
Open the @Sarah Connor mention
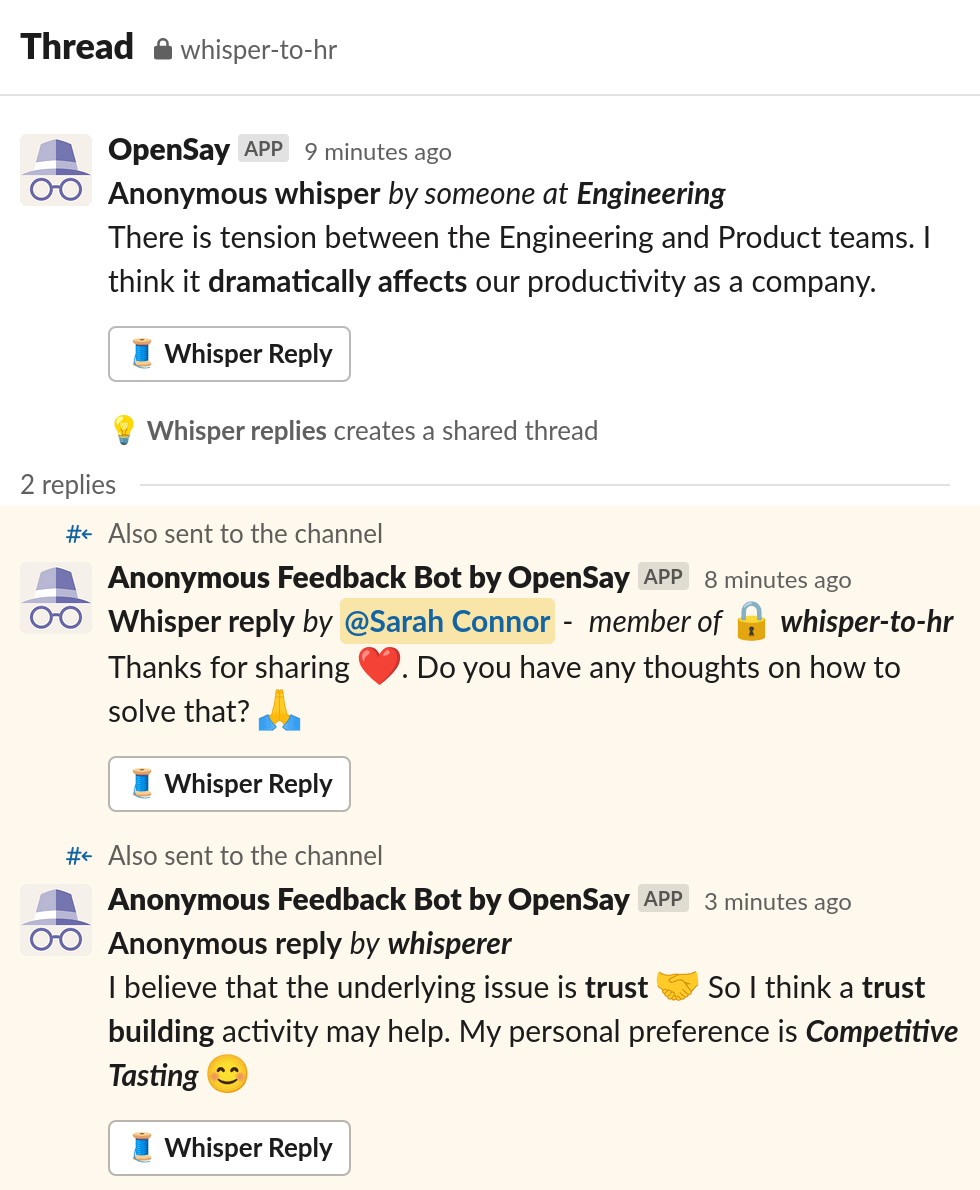click(446, 621)
